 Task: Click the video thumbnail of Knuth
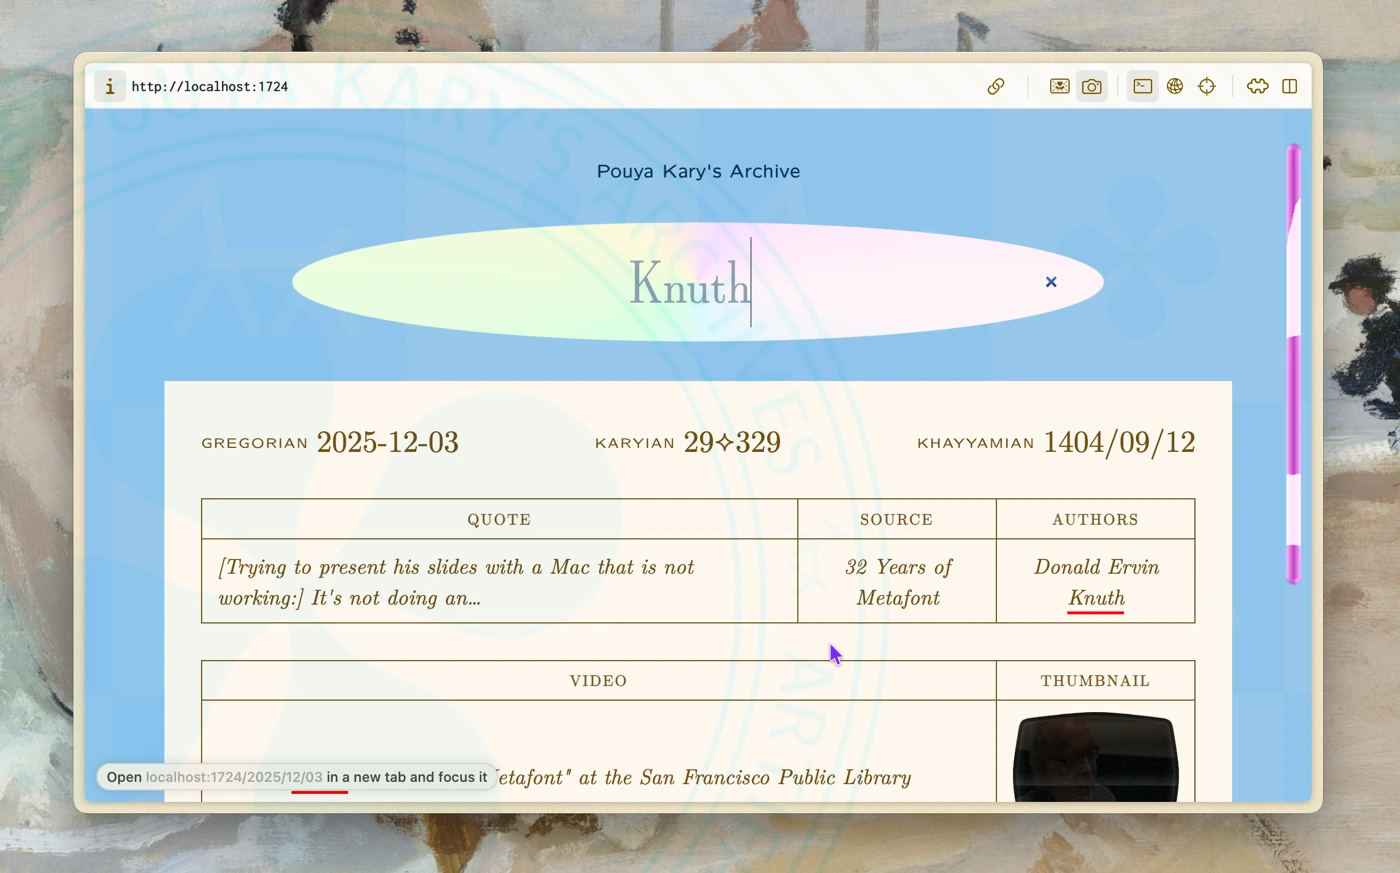(1095, 755)
